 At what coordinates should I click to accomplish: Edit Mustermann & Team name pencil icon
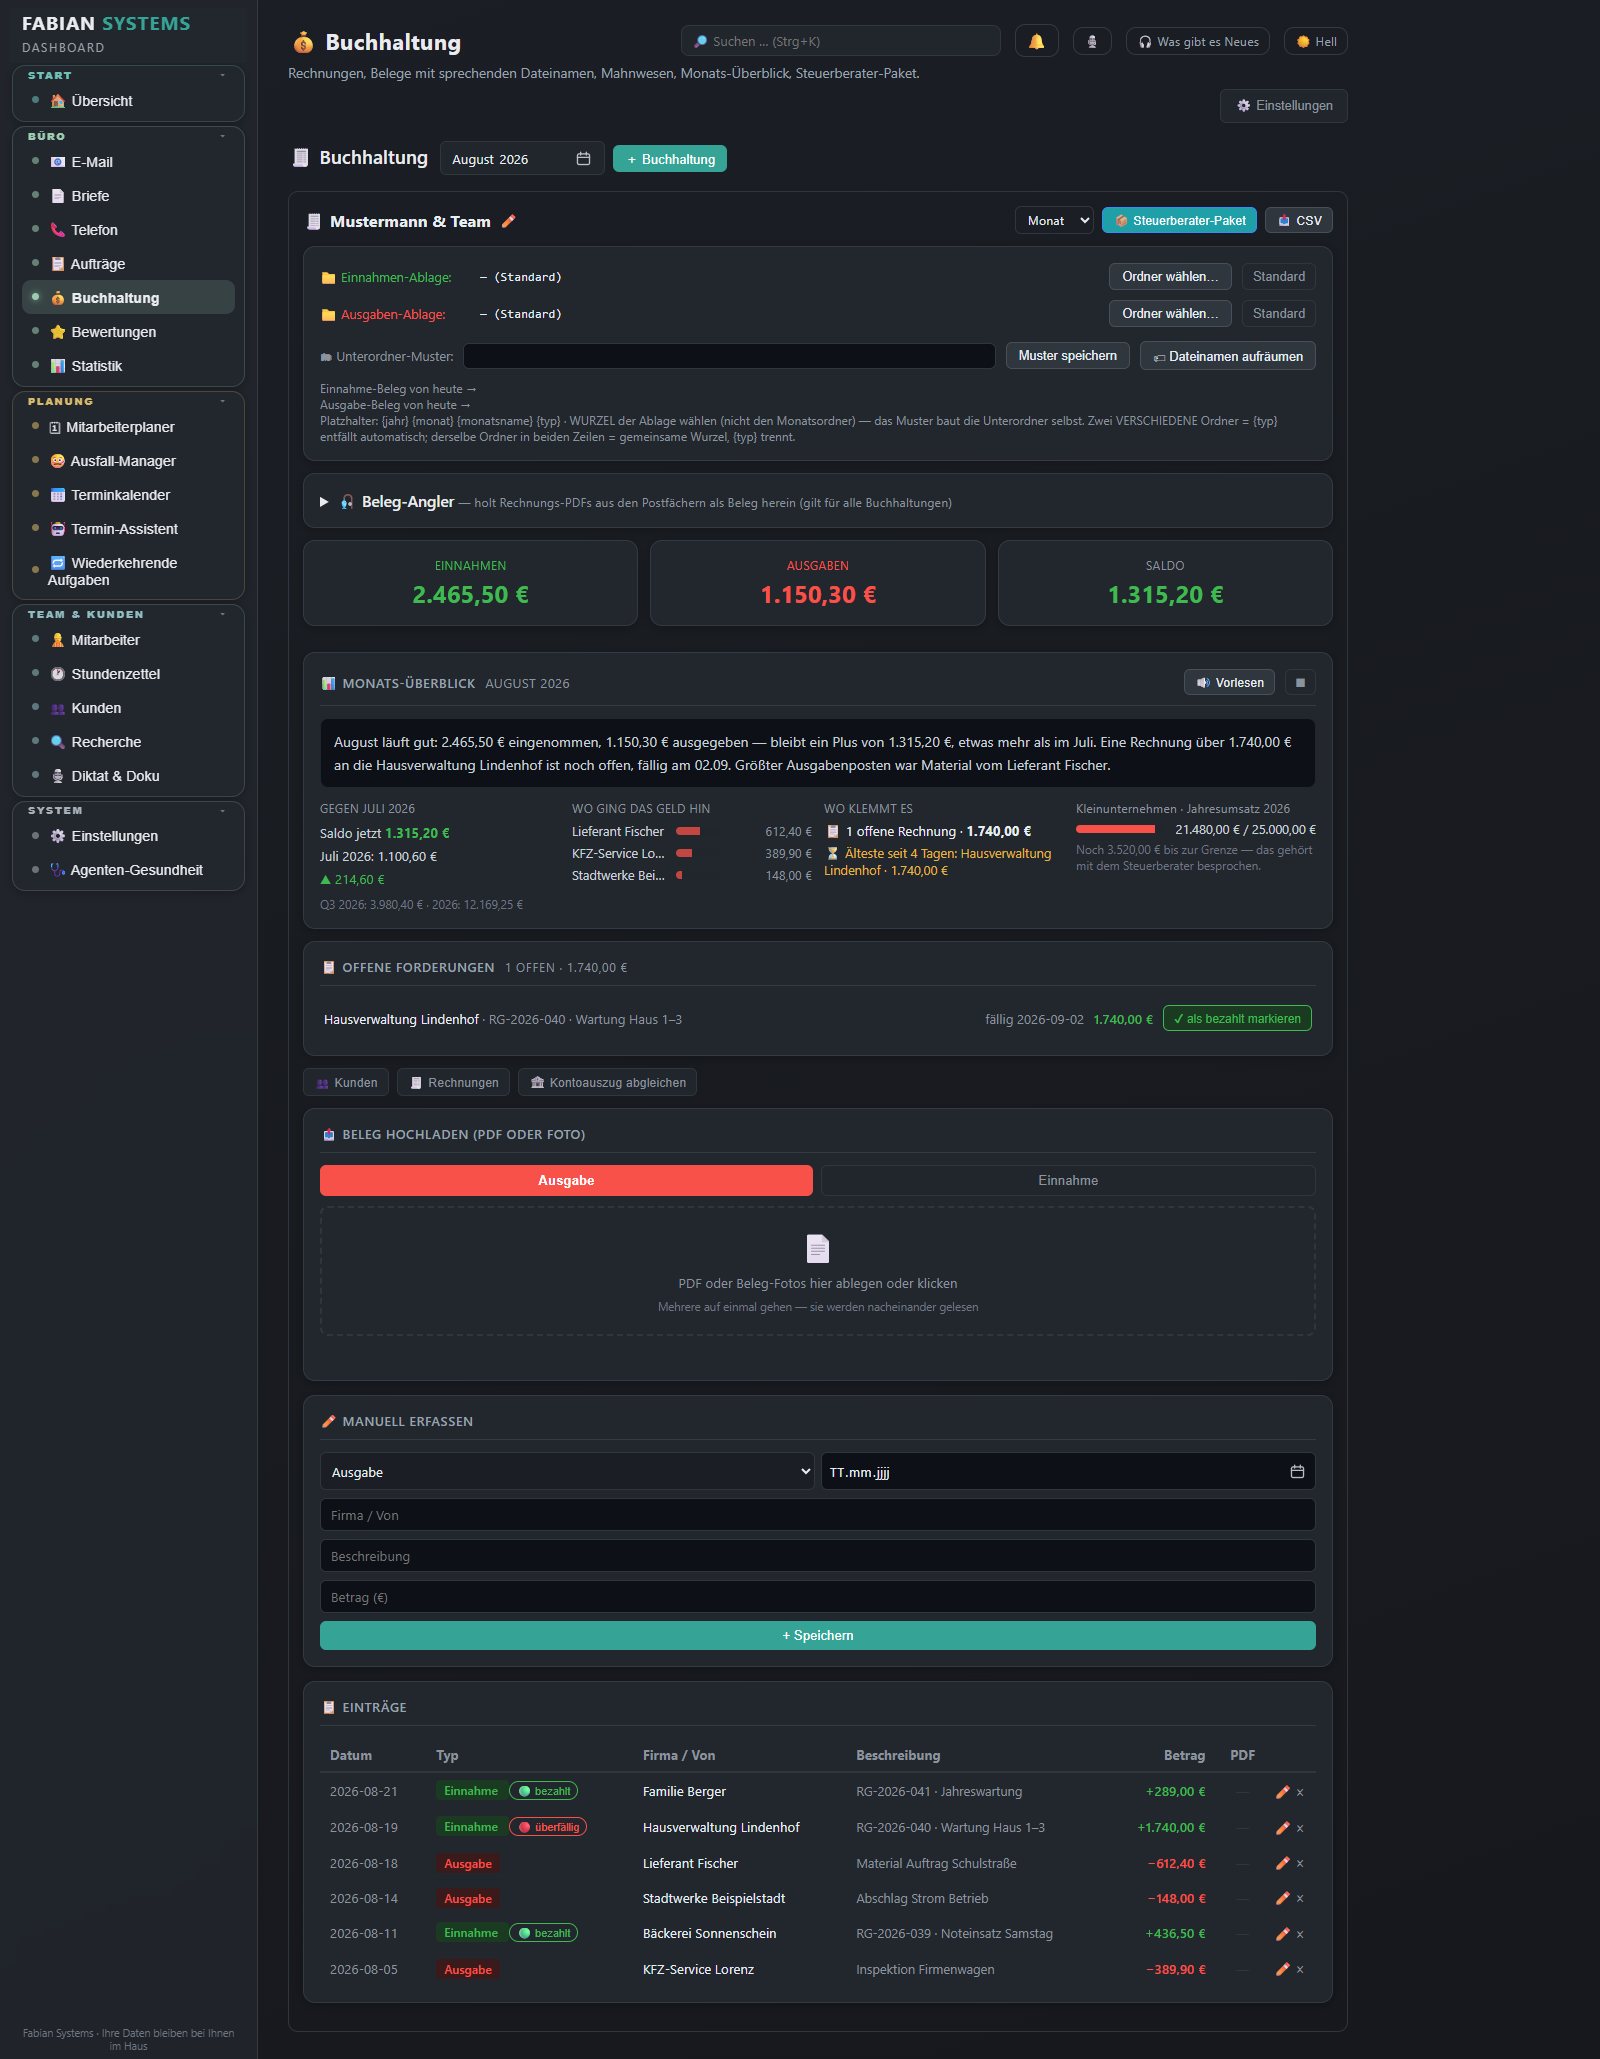pos(508,221)
